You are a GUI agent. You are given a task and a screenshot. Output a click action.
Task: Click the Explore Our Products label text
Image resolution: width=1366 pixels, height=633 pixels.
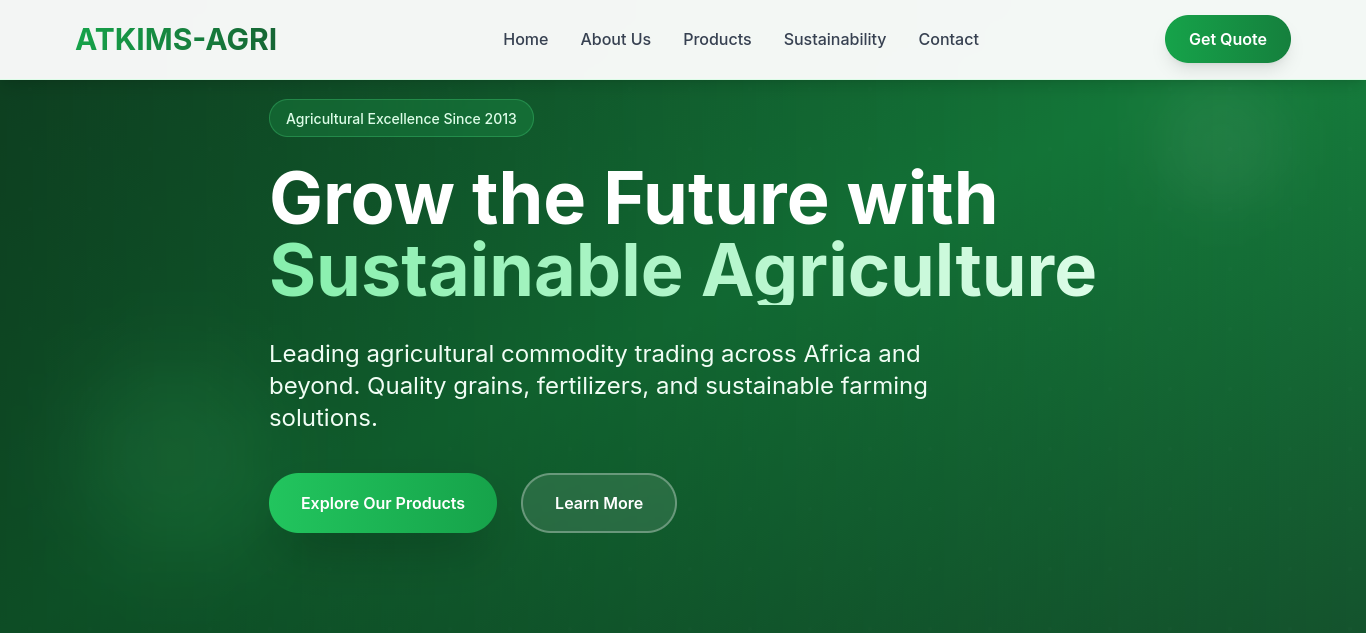point(382,503)
